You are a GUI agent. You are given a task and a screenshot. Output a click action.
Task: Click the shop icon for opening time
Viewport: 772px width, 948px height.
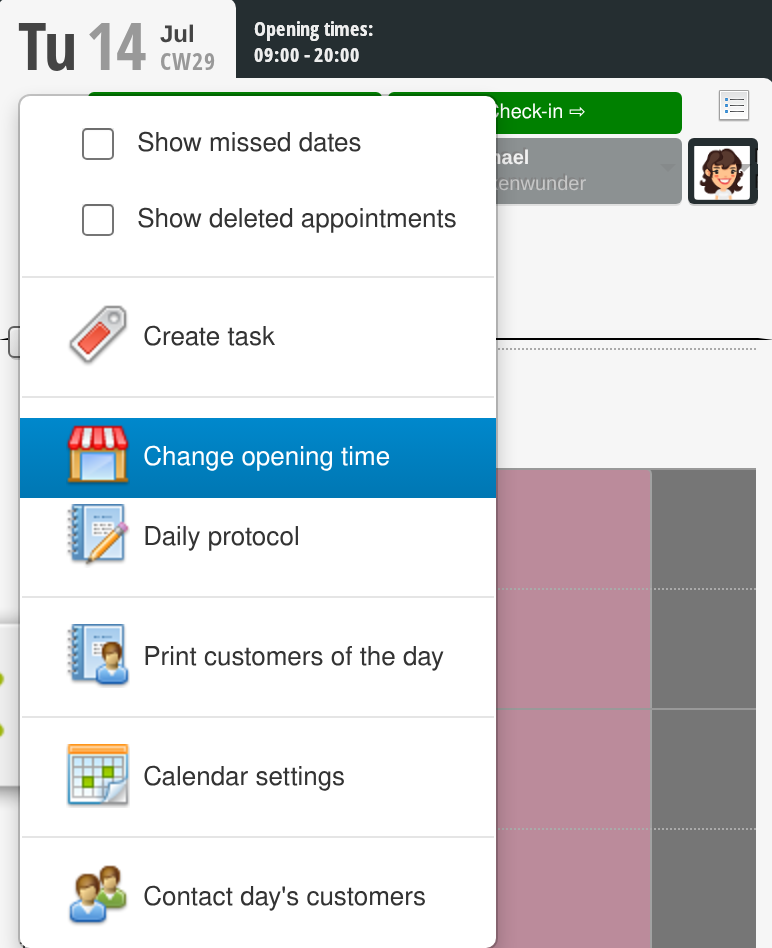coord(98,455)
